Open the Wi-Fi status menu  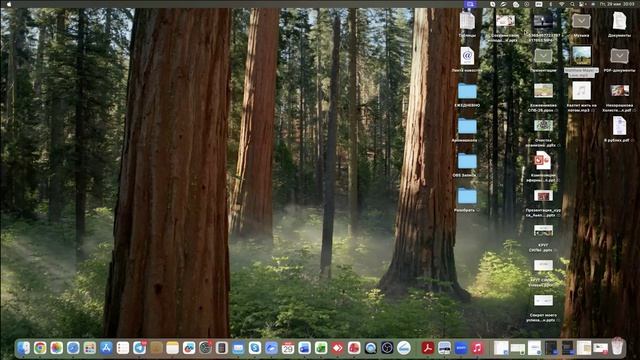click(x=562, y=4)
